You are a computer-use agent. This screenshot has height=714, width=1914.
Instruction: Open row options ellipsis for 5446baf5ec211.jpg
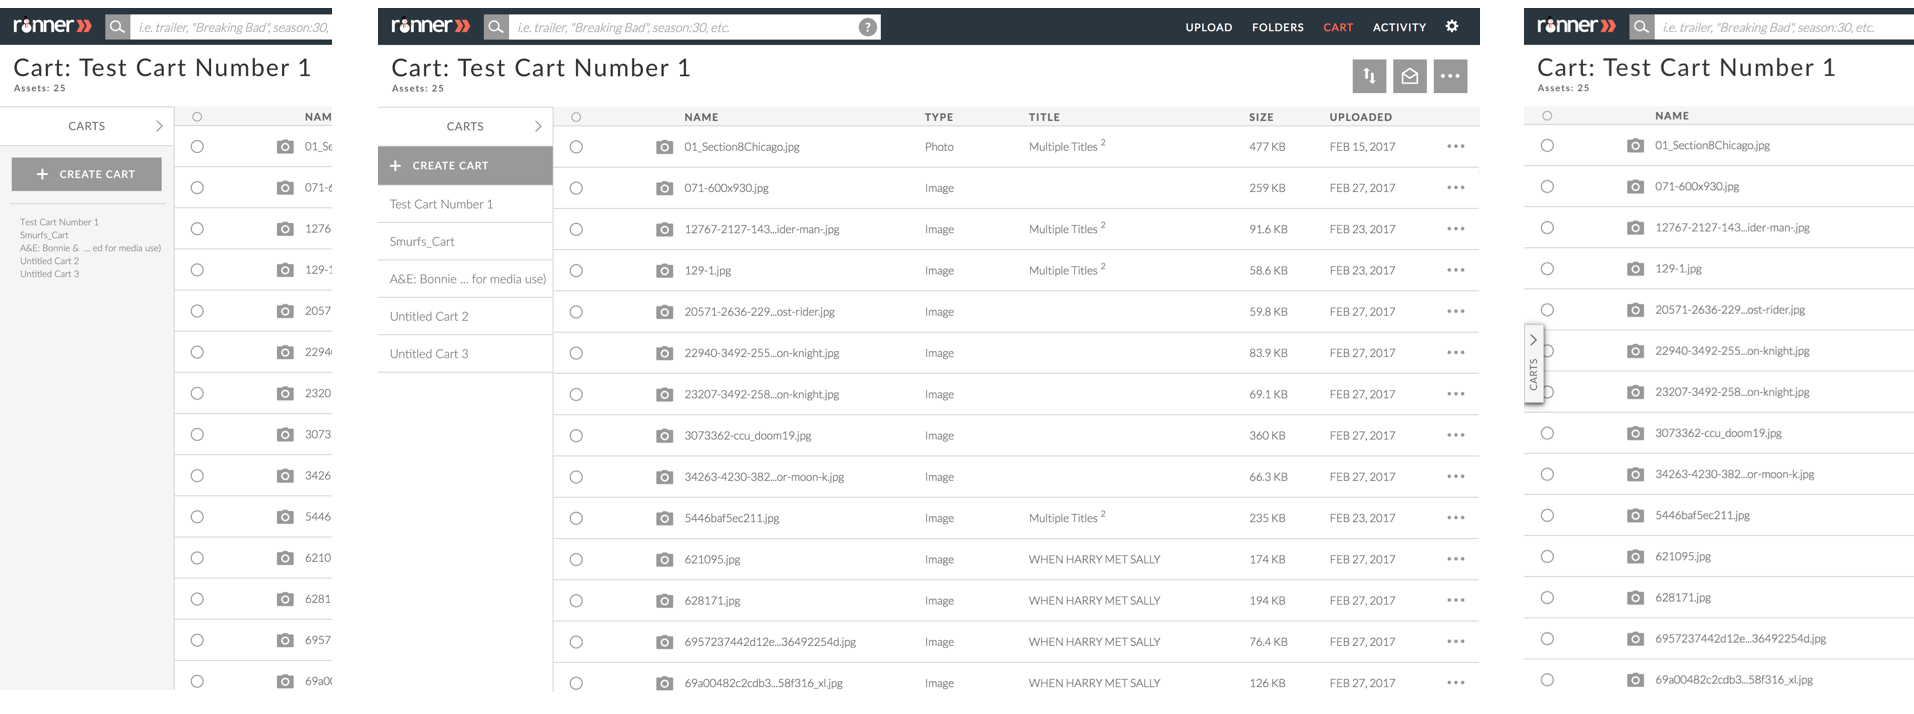coord(1456,518)
